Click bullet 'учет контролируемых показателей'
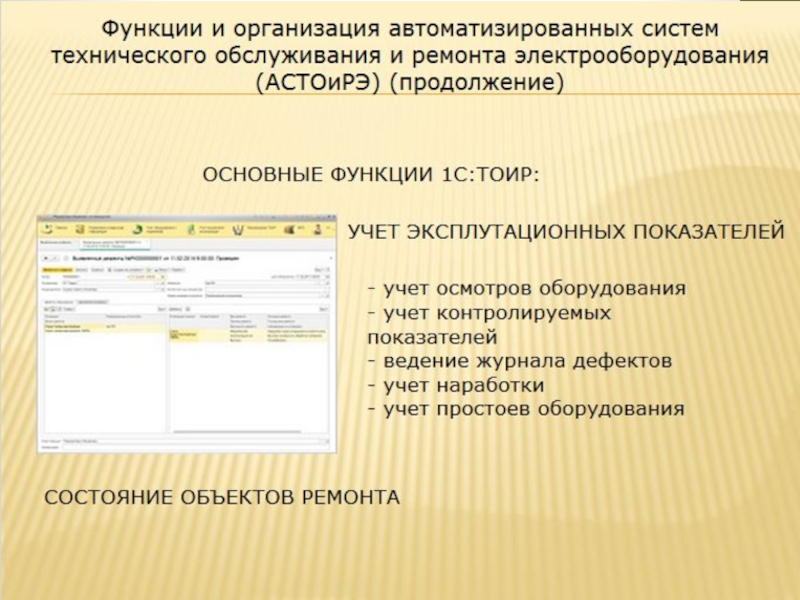 click(x=489, y=325)
